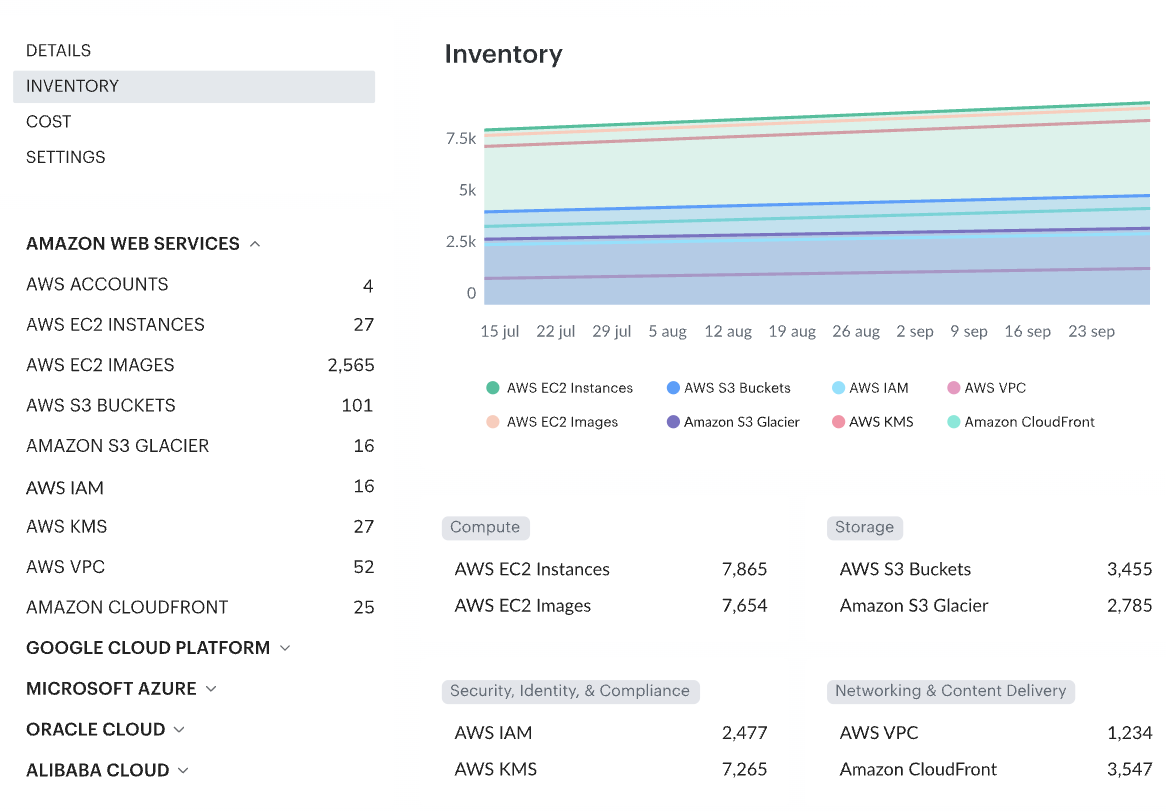This screenshot has width=1166, height=812.
Task: Toggle AWS S3 Buckets legend dot
Action: (673, 388)
